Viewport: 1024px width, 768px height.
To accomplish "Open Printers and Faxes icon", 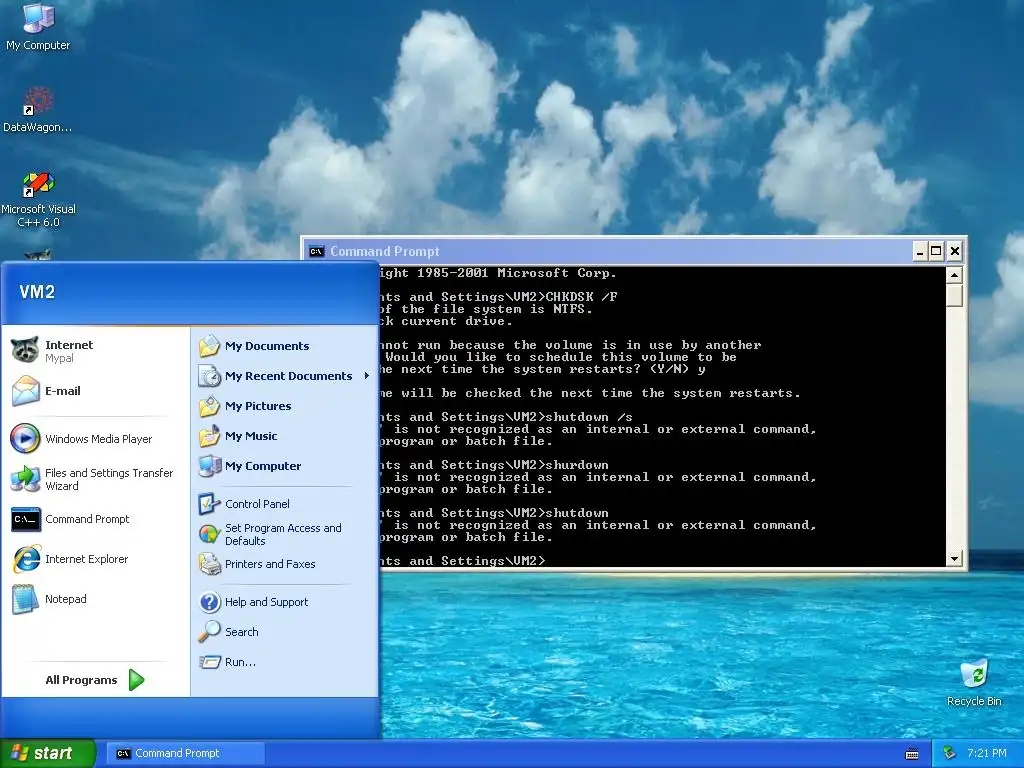I will (x=209, y=564).
